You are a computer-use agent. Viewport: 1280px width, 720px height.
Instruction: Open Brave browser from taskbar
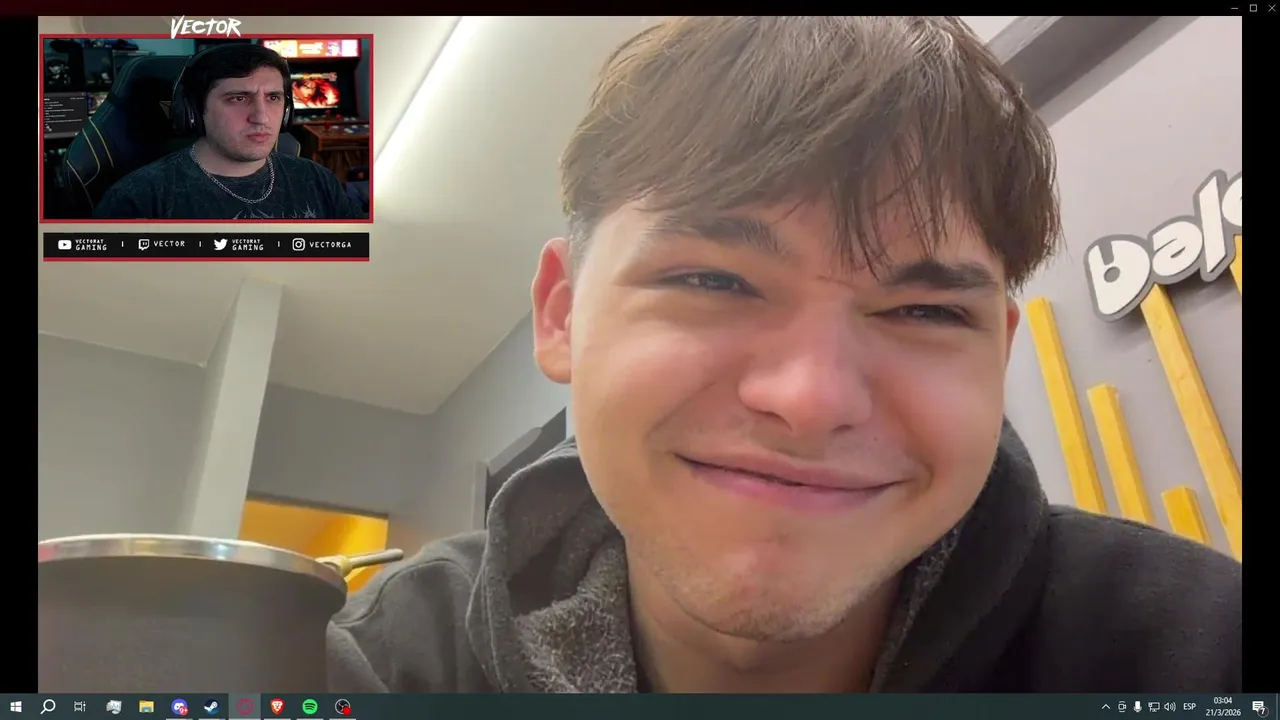point(277,707)
